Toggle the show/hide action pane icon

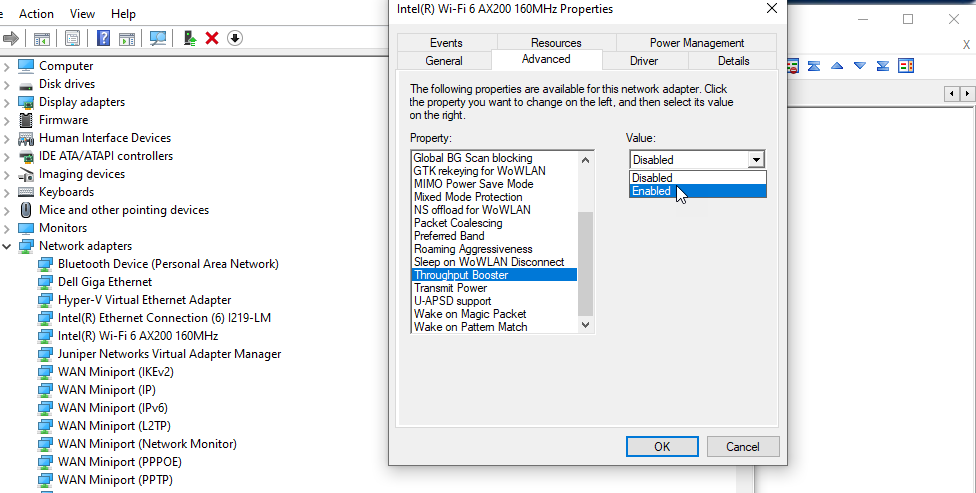tap(127, 39)
